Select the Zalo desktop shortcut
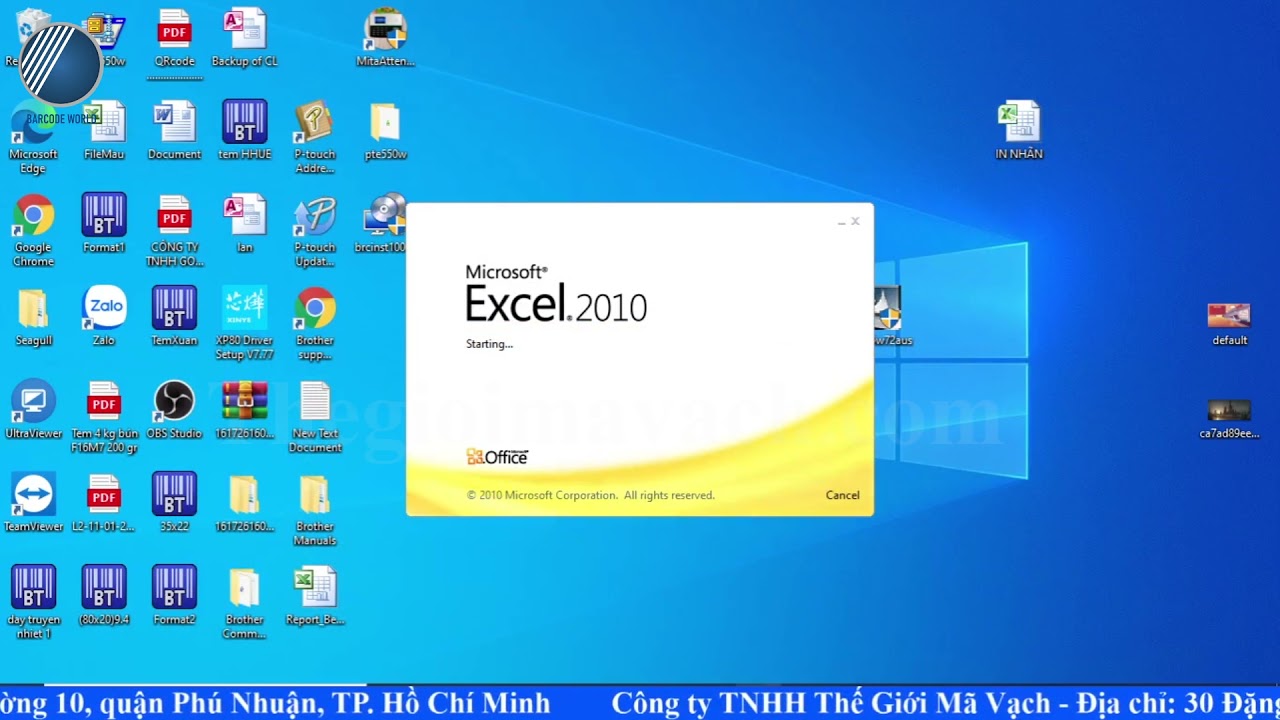This screenshot has height=720, width=1280. (x=104, y=318)
